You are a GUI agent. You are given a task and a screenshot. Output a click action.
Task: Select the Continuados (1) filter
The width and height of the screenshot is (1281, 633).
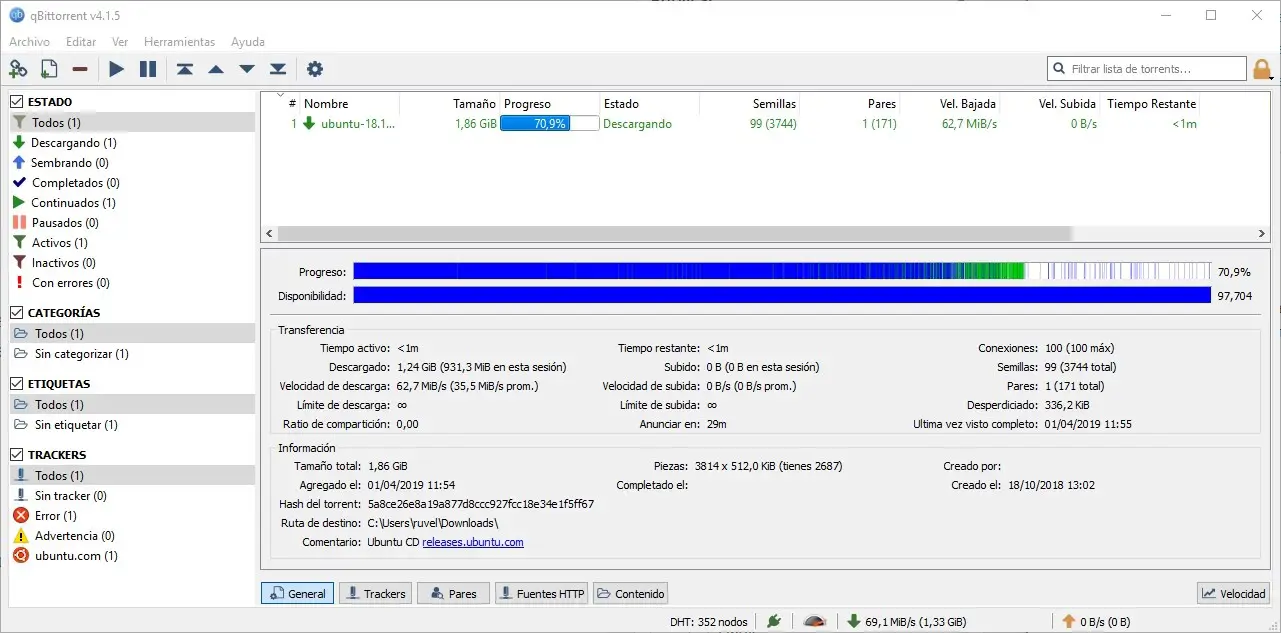click(x=132, y=203)
